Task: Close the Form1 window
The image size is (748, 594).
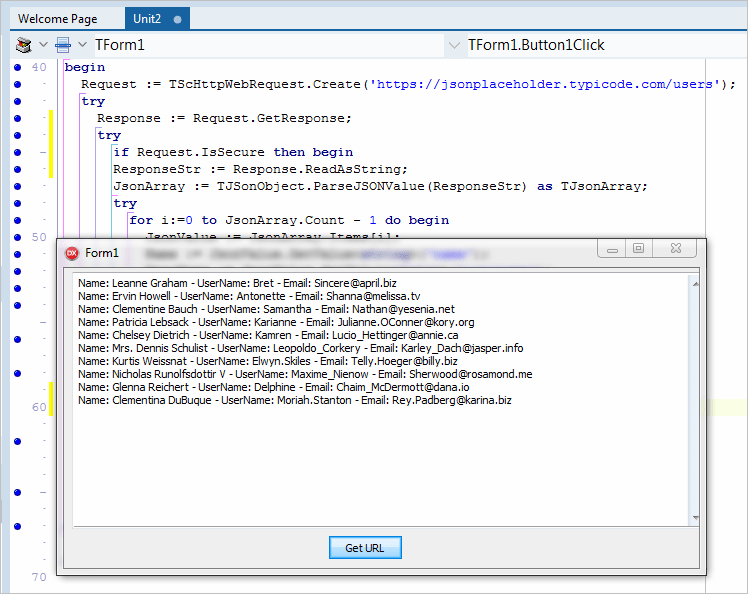Action: (x=675, y=249)
